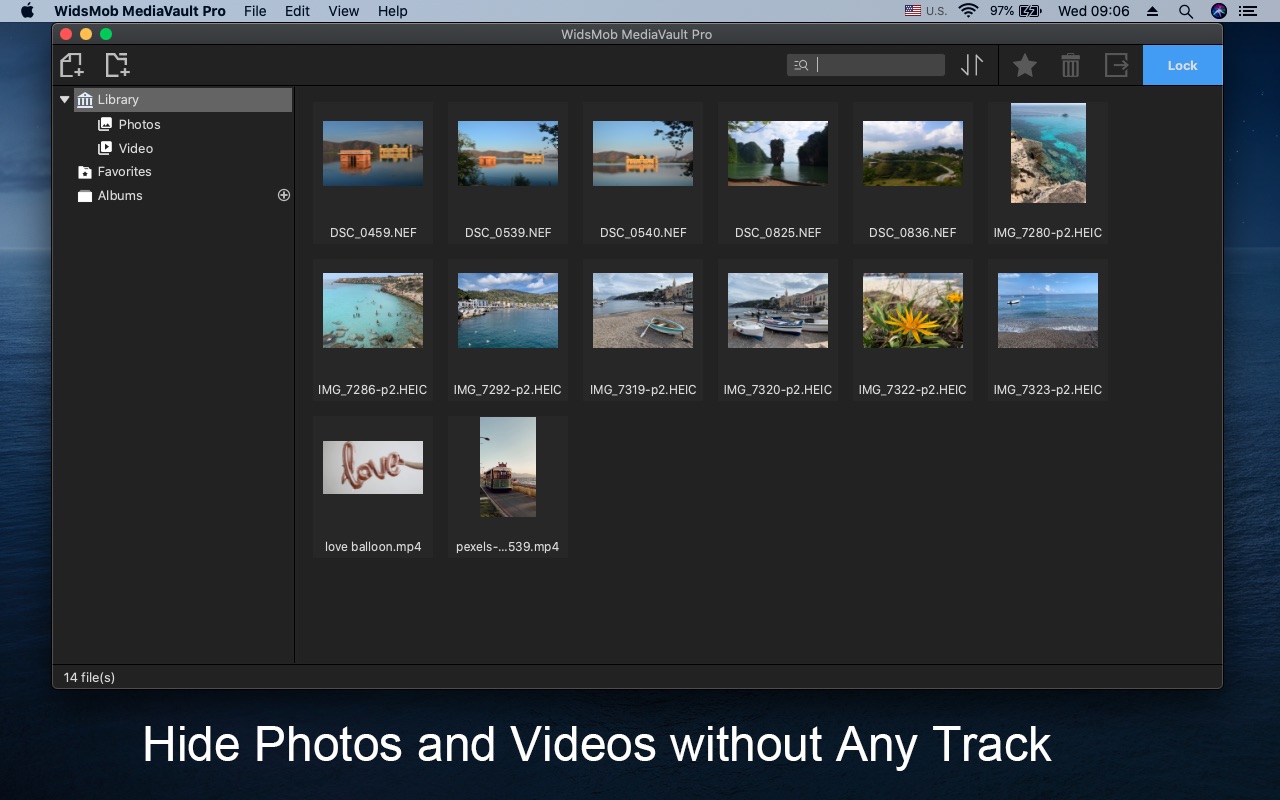
Task: Select the DSC_0540.NEF thumbnail
Action: pos(643,153)
